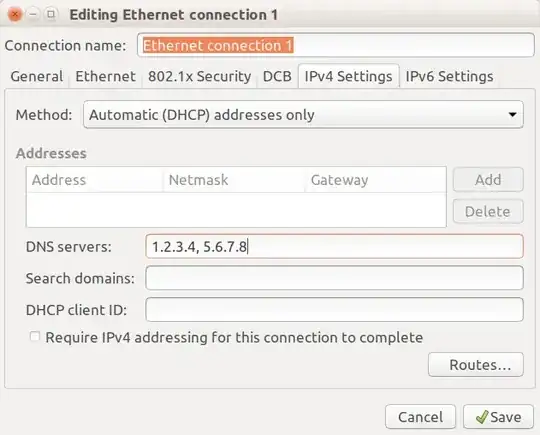Switch to the General tab
The height and width of the screenshot is (435, 540).
(x=37, y=76)
